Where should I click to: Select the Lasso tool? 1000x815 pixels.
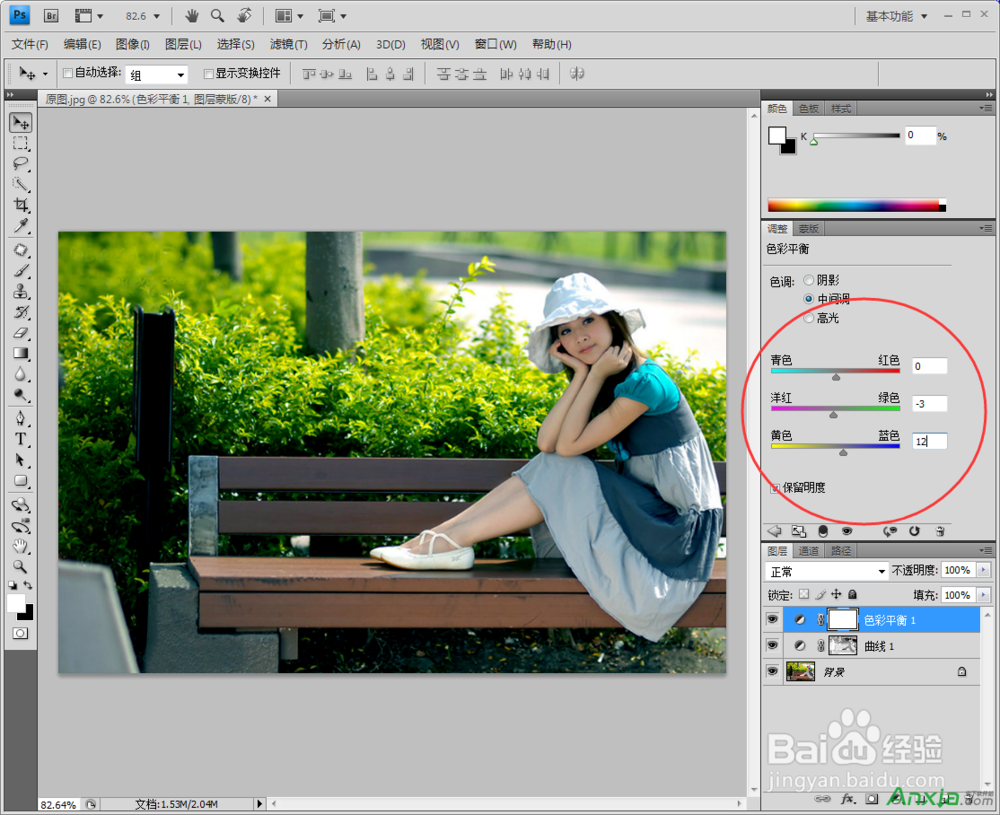pos(20,164)
